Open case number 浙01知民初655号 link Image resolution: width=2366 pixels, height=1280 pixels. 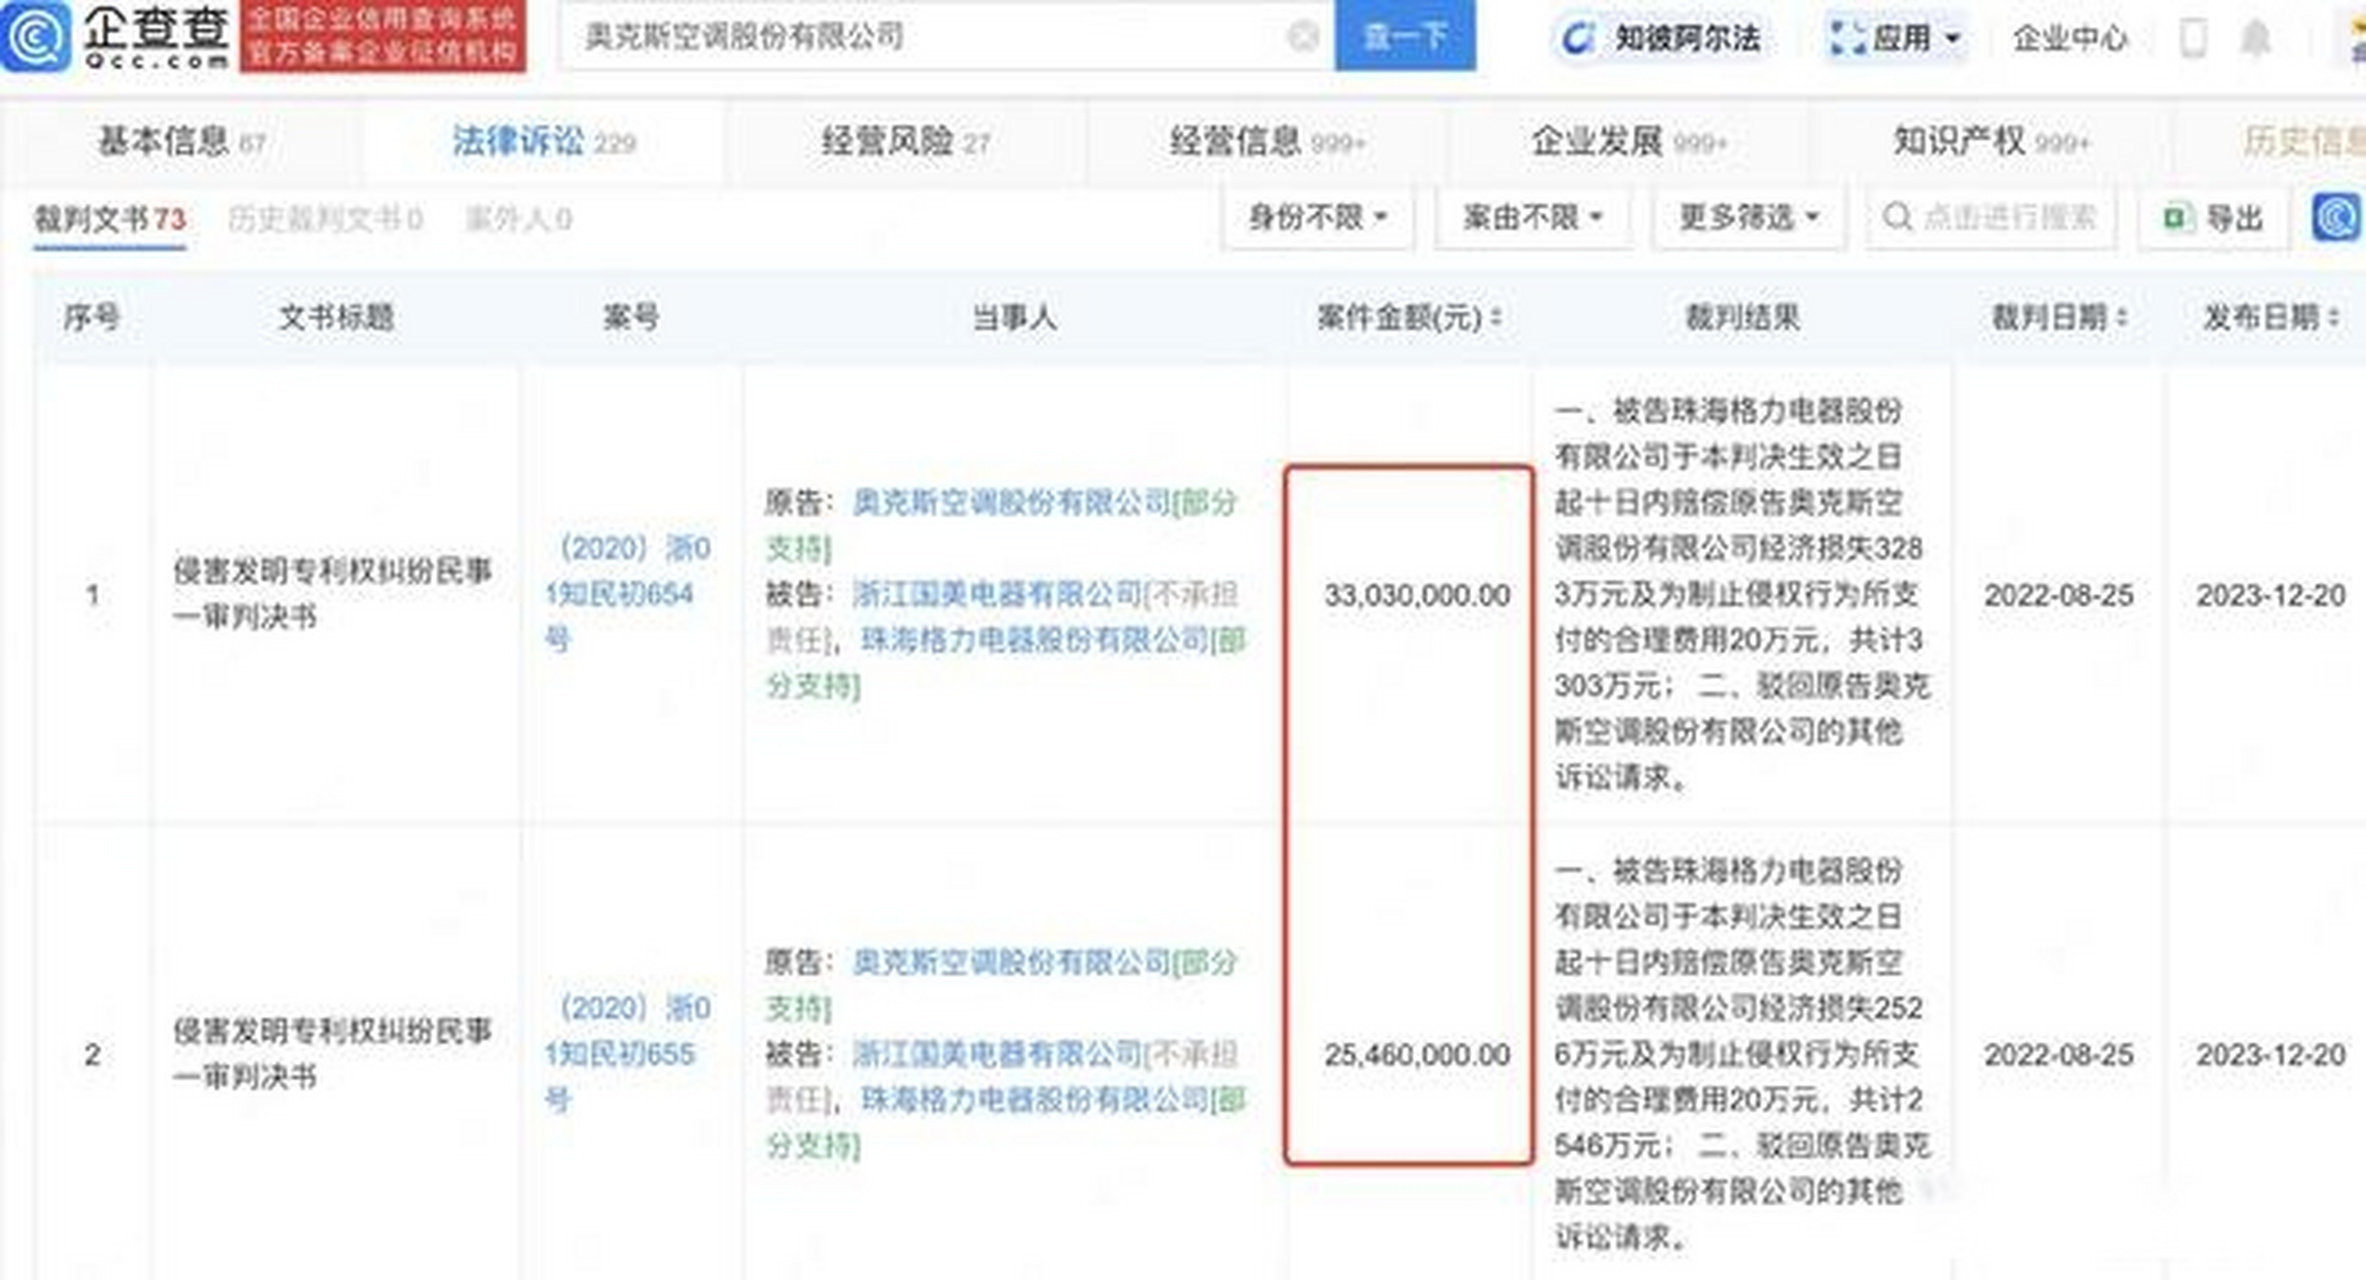[x=628, y=1054]
